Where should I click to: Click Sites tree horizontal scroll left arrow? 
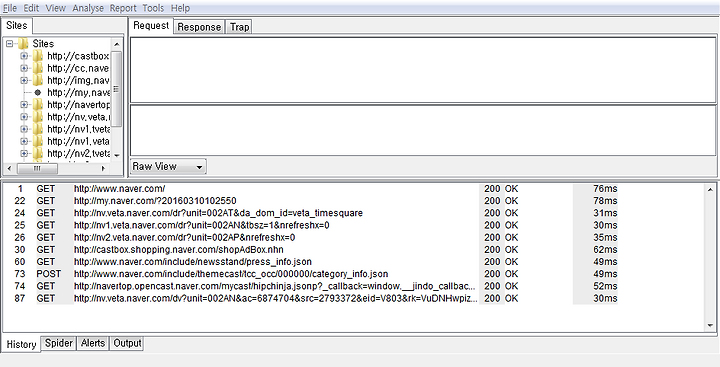(x=10, y=169)
